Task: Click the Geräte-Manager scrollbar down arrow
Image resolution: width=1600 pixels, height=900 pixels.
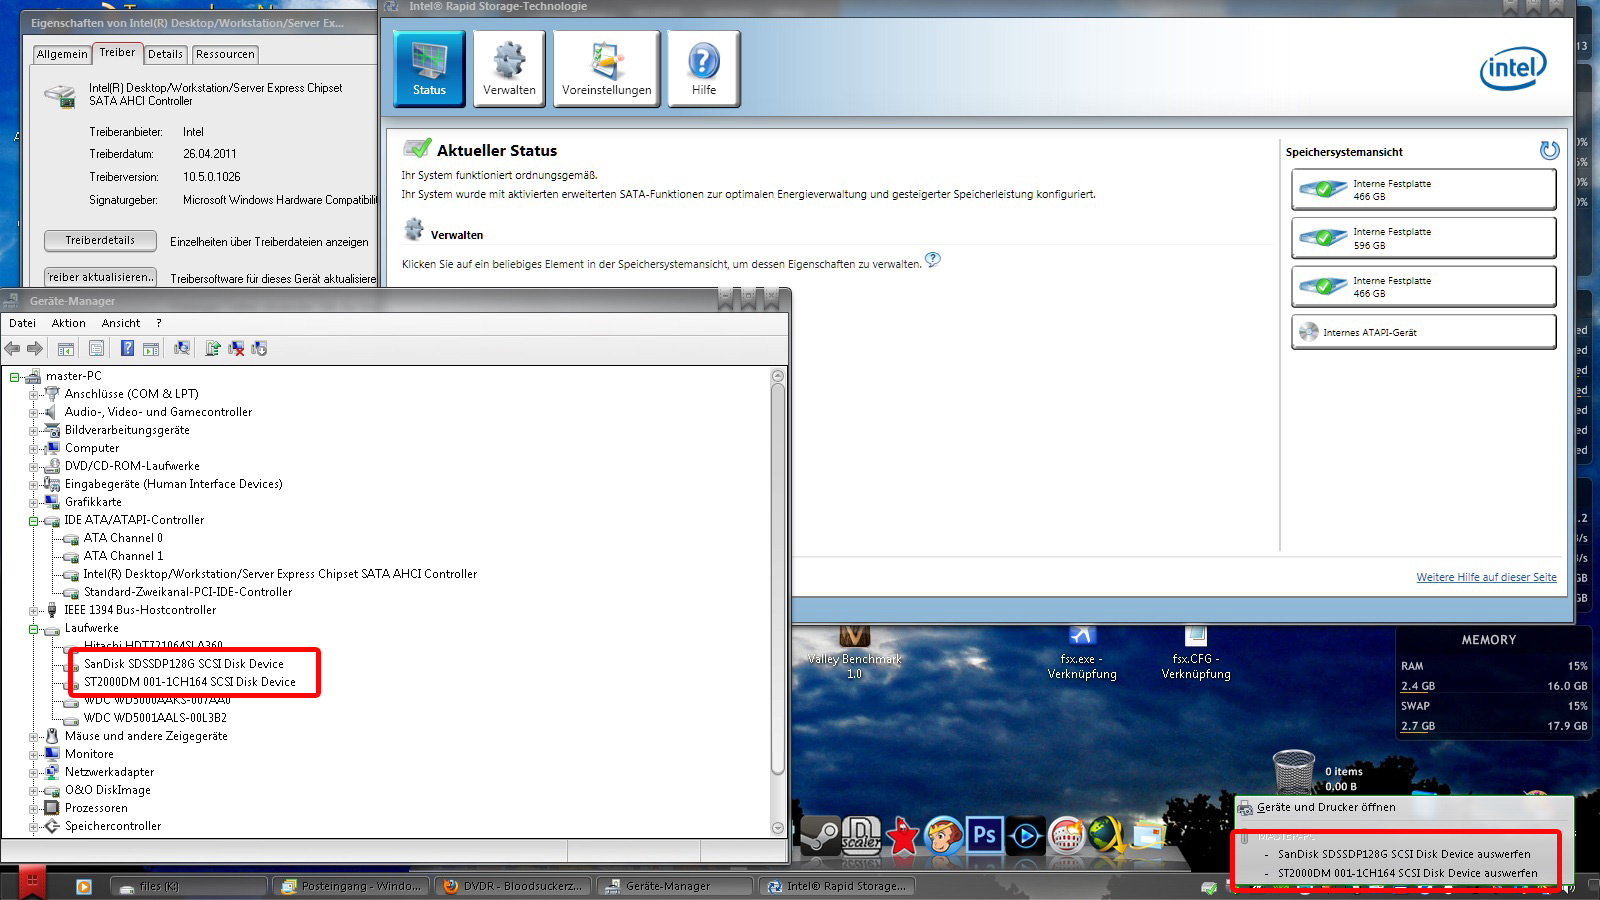Action: pyautogui.click(x=778, y=827)
